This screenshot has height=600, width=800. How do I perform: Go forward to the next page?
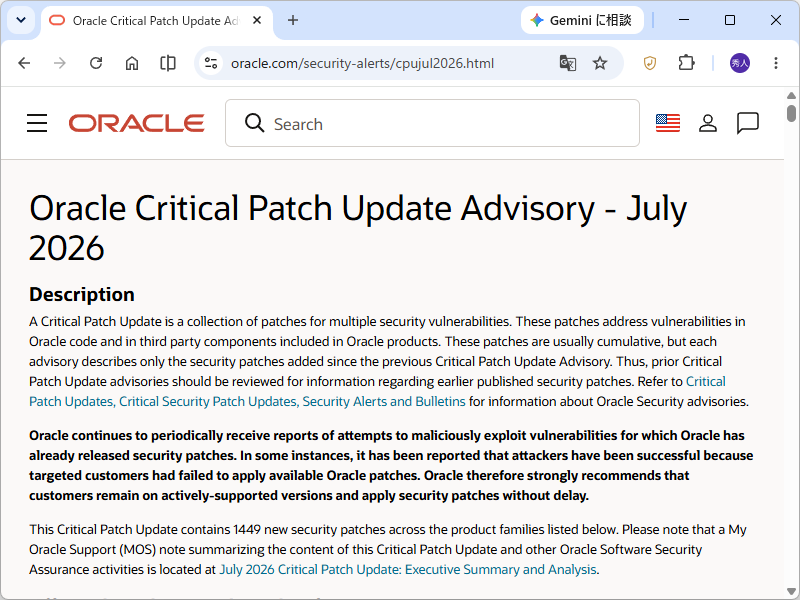point(60,63)
